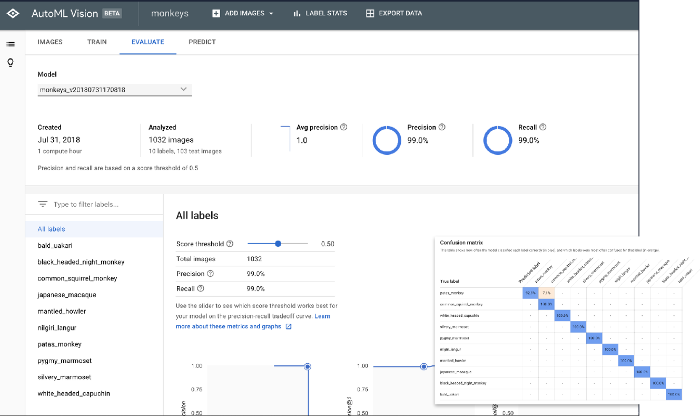This screenshot has width=700, height=416.
Task: Click help icon beside Precision in All labels table
Action: coord(210,274)
